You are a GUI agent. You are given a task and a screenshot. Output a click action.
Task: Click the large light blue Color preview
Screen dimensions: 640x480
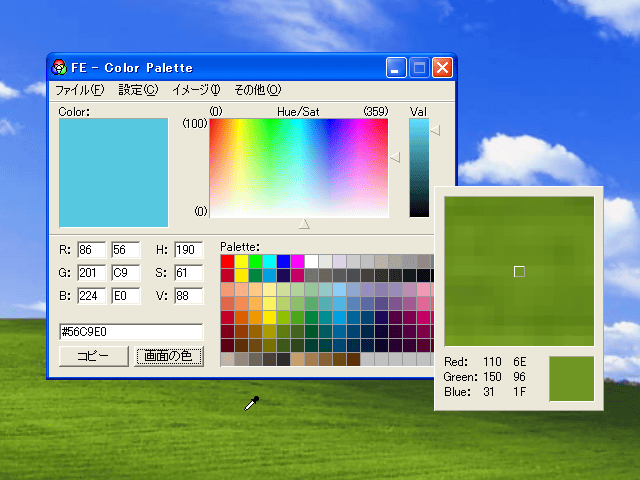tap(113, 173)
